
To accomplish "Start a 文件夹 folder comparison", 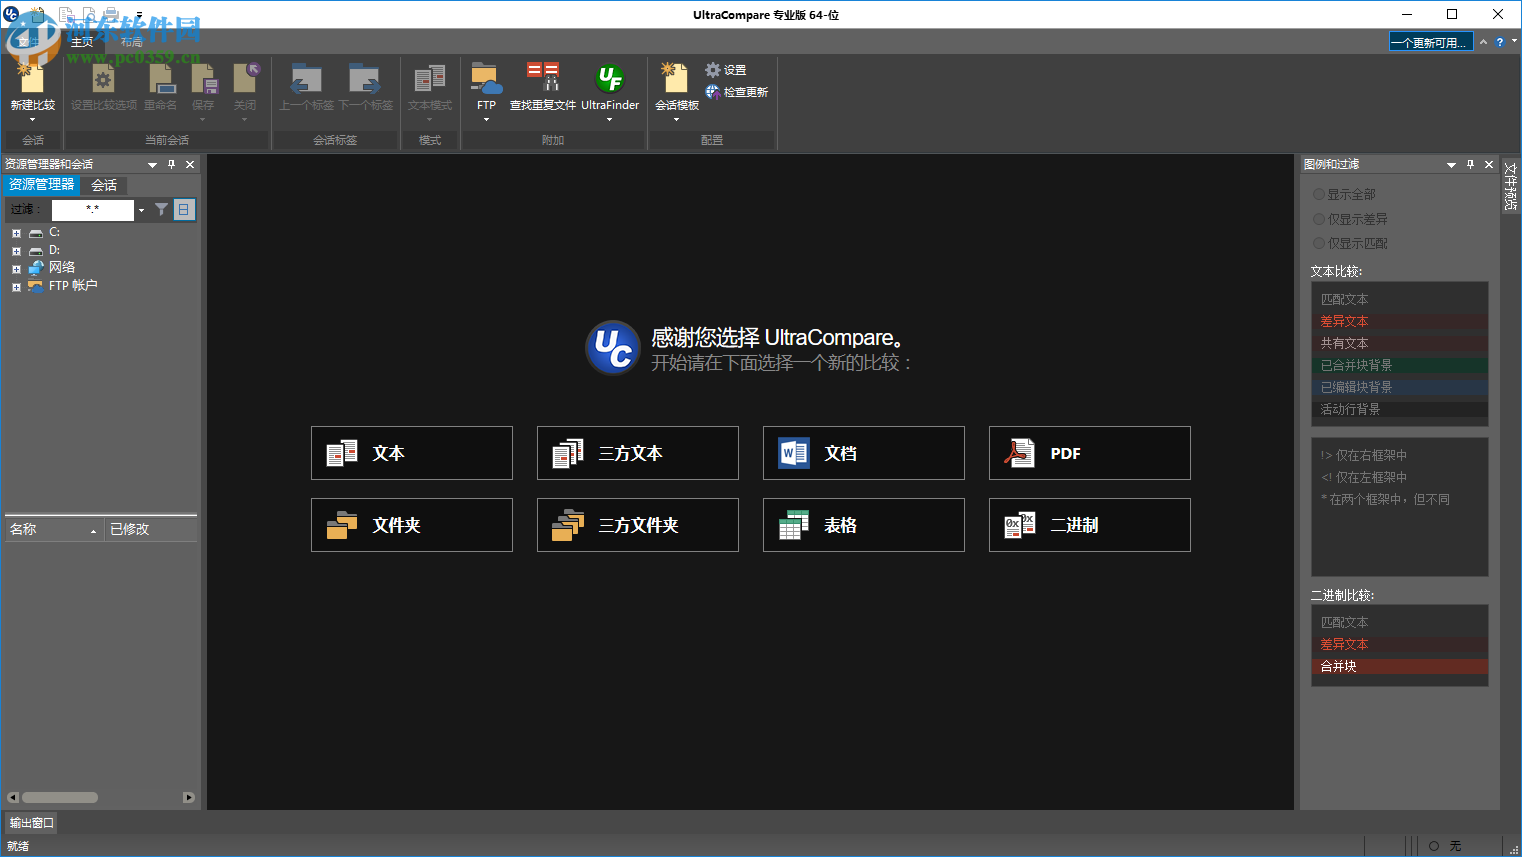I will tap(411, 525).
